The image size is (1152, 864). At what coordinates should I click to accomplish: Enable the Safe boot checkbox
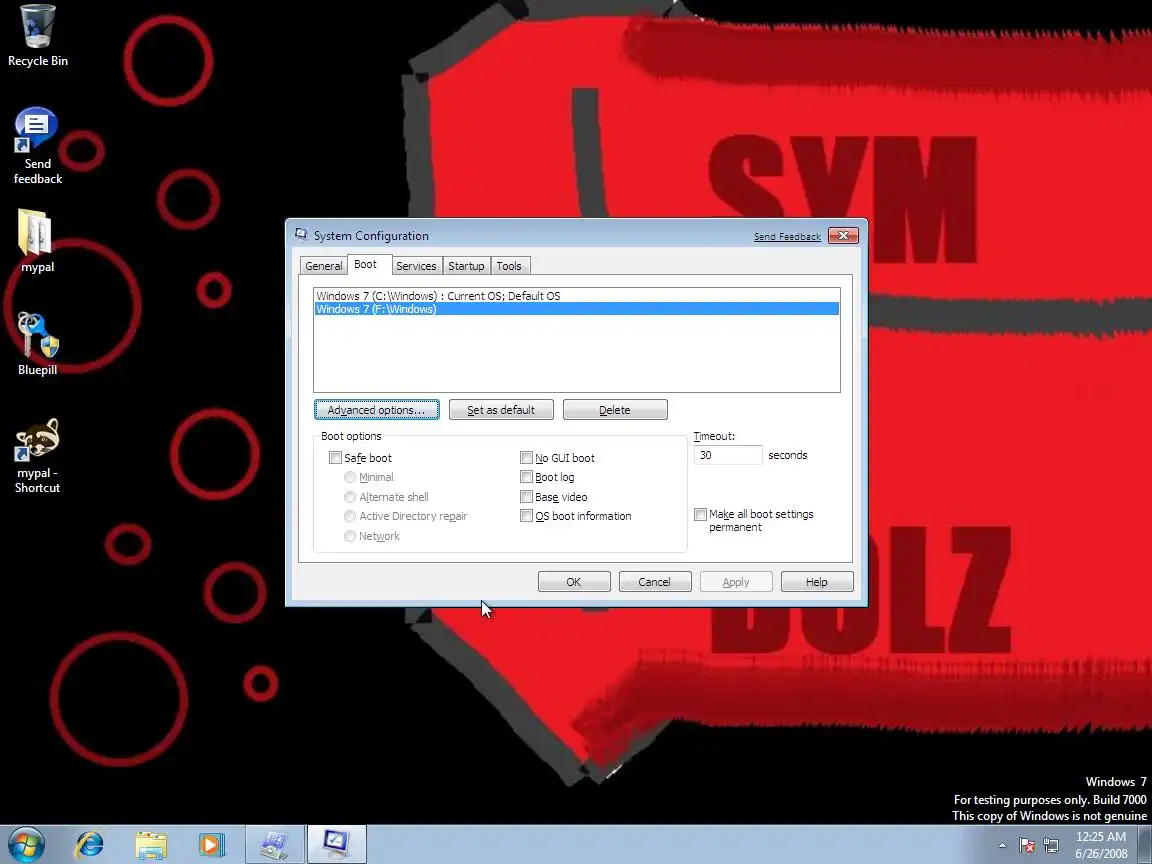pos(335,458)
